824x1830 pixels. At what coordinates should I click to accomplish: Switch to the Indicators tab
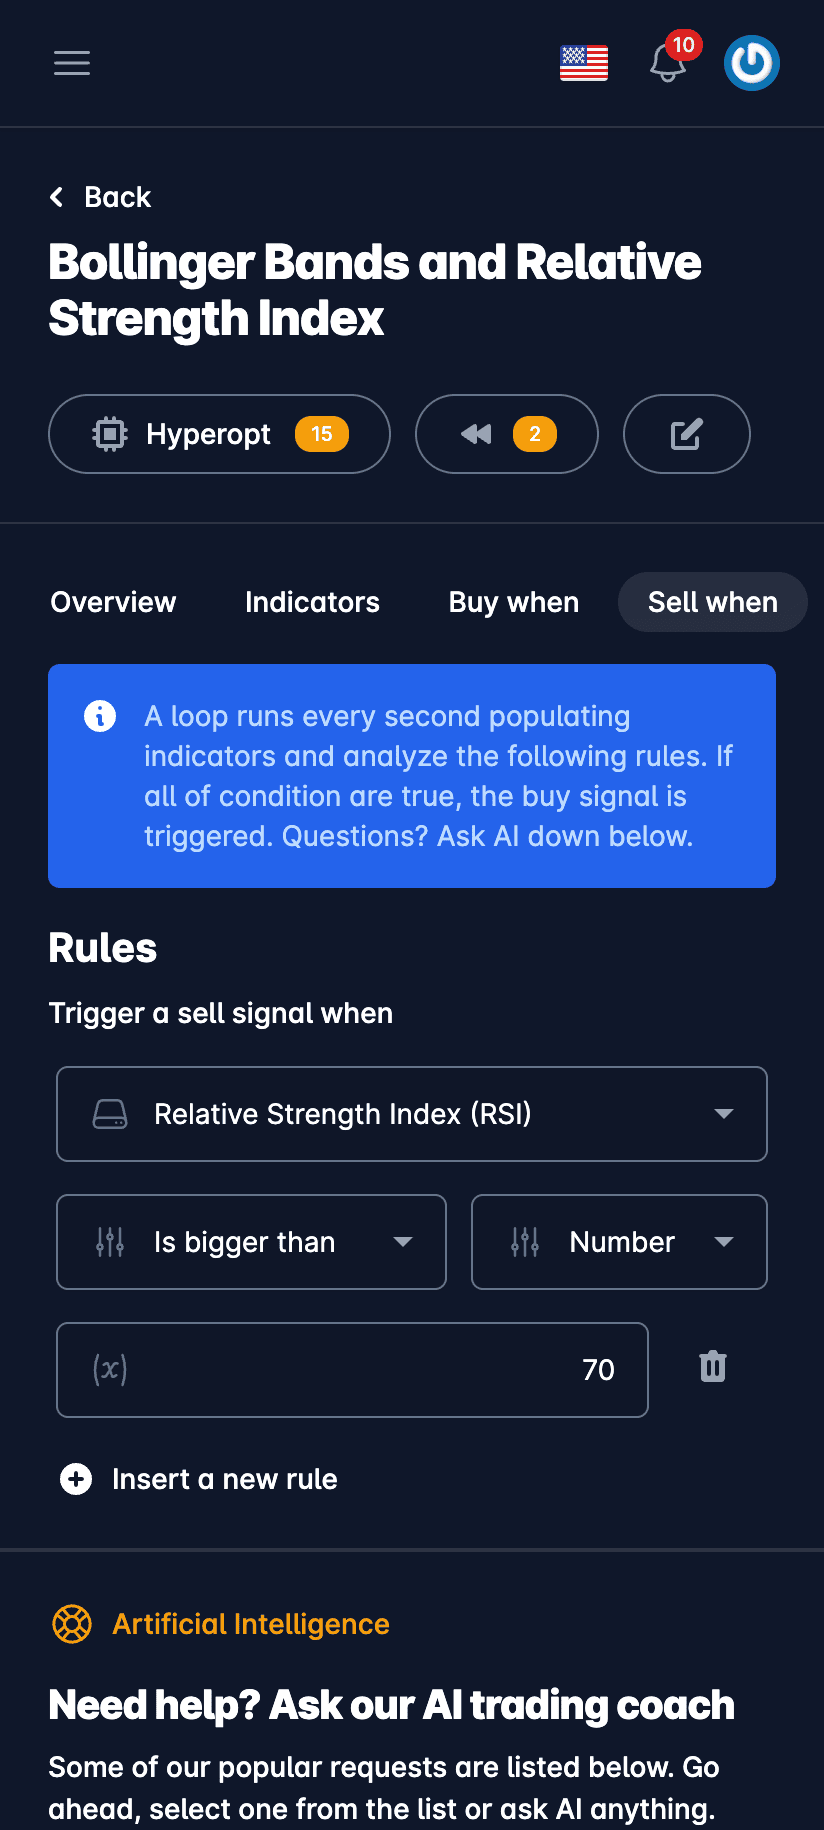tap(312, 602)
